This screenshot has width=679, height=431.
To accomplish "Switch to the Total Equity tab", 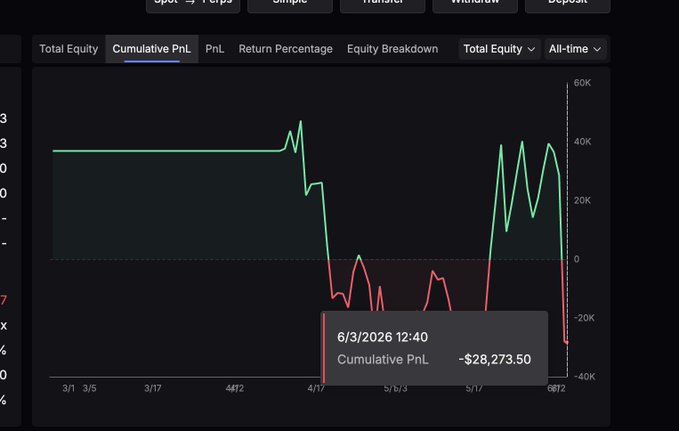I will pos(69,49).
